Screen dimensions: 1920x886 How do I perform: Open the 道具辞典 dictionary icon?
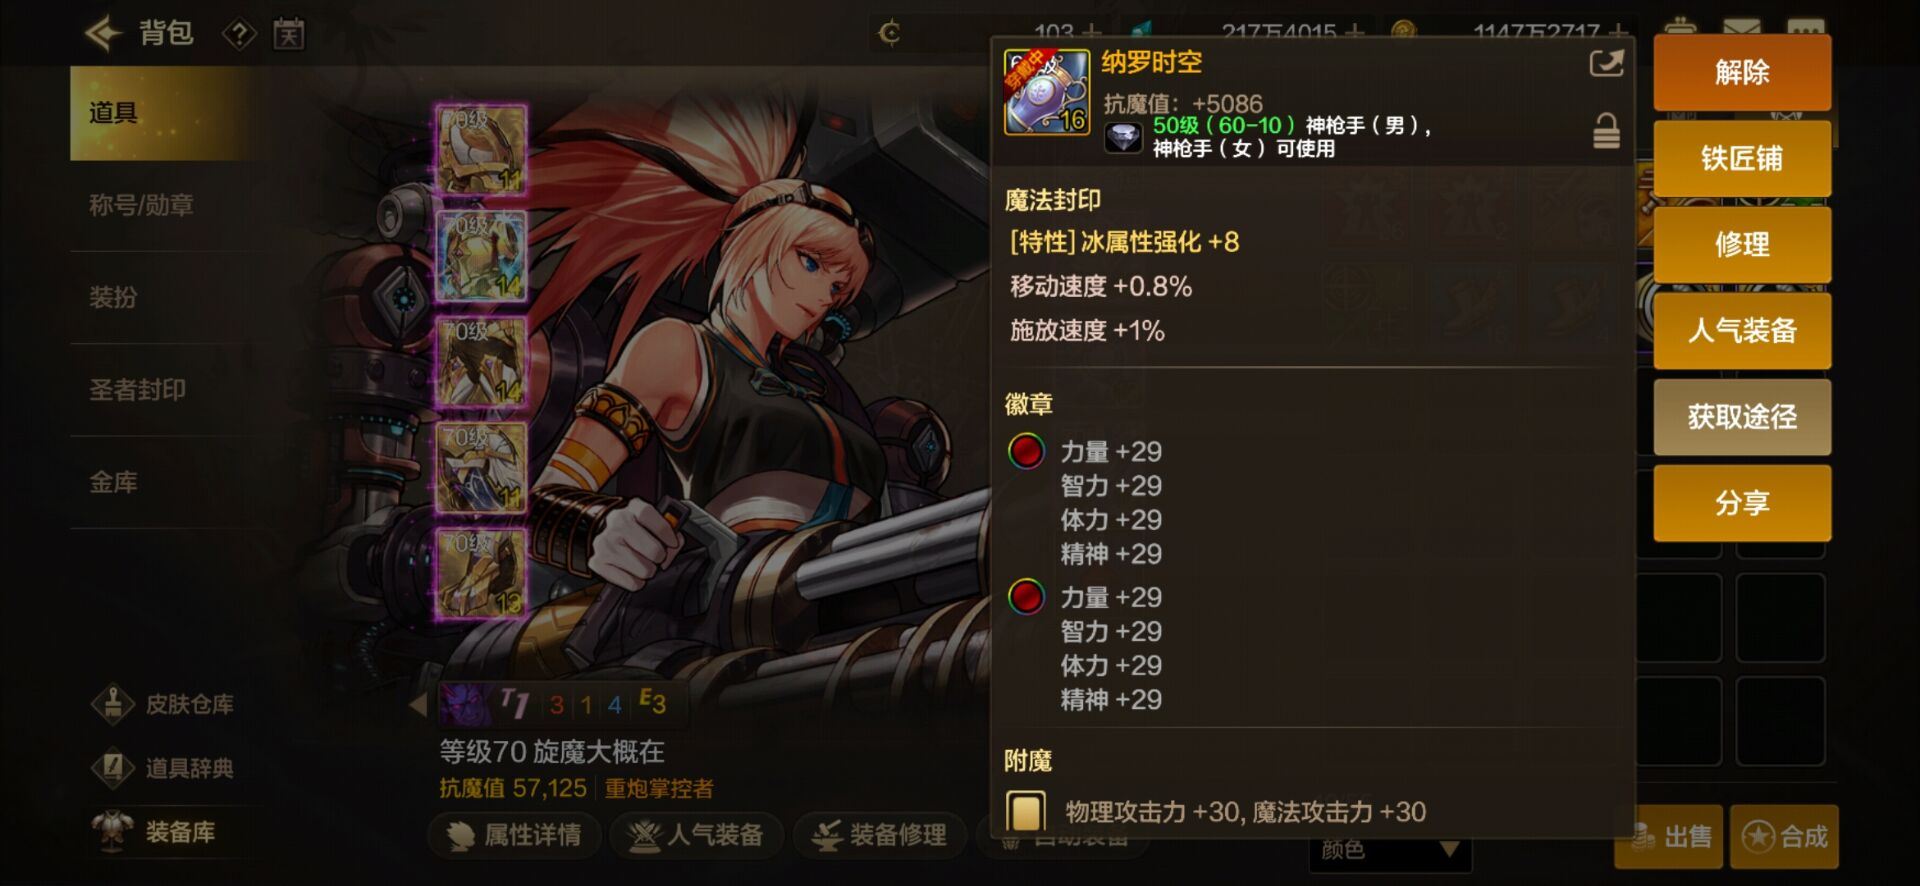click(x=113, y=767)
